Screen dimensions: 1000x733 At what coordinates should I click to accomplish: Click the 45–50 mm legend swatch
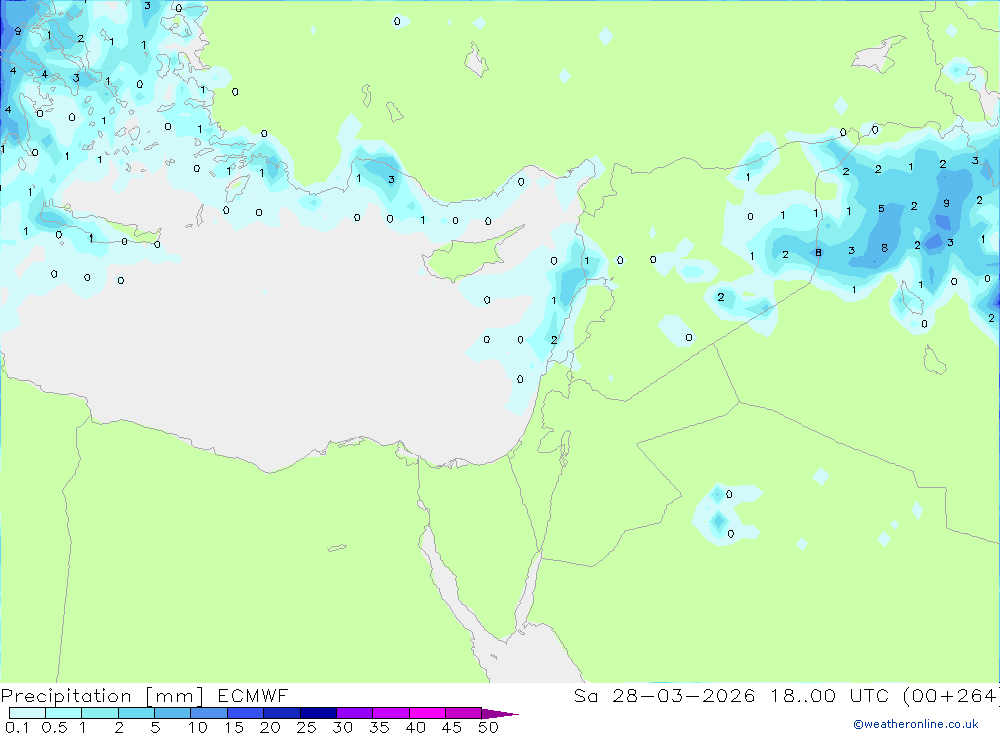464,713
